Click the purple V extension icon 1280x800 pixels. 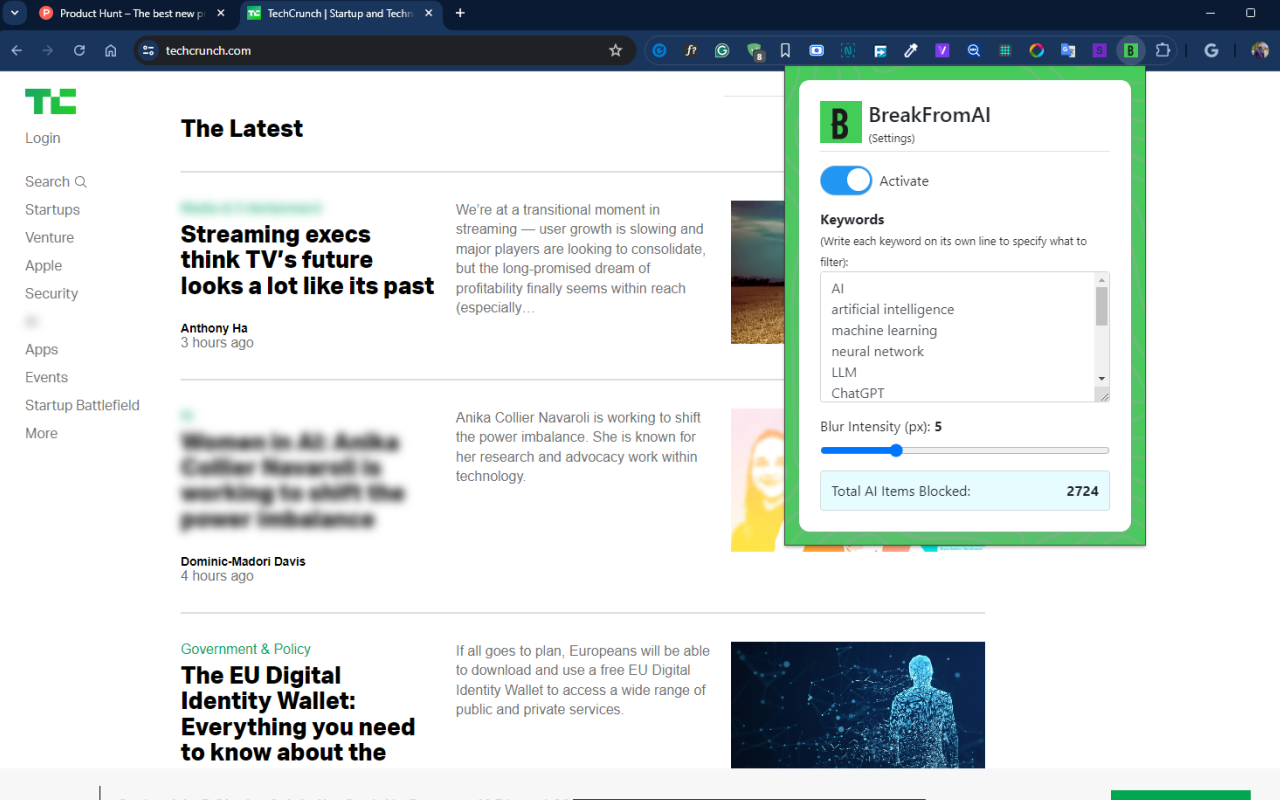pos(942,50)
